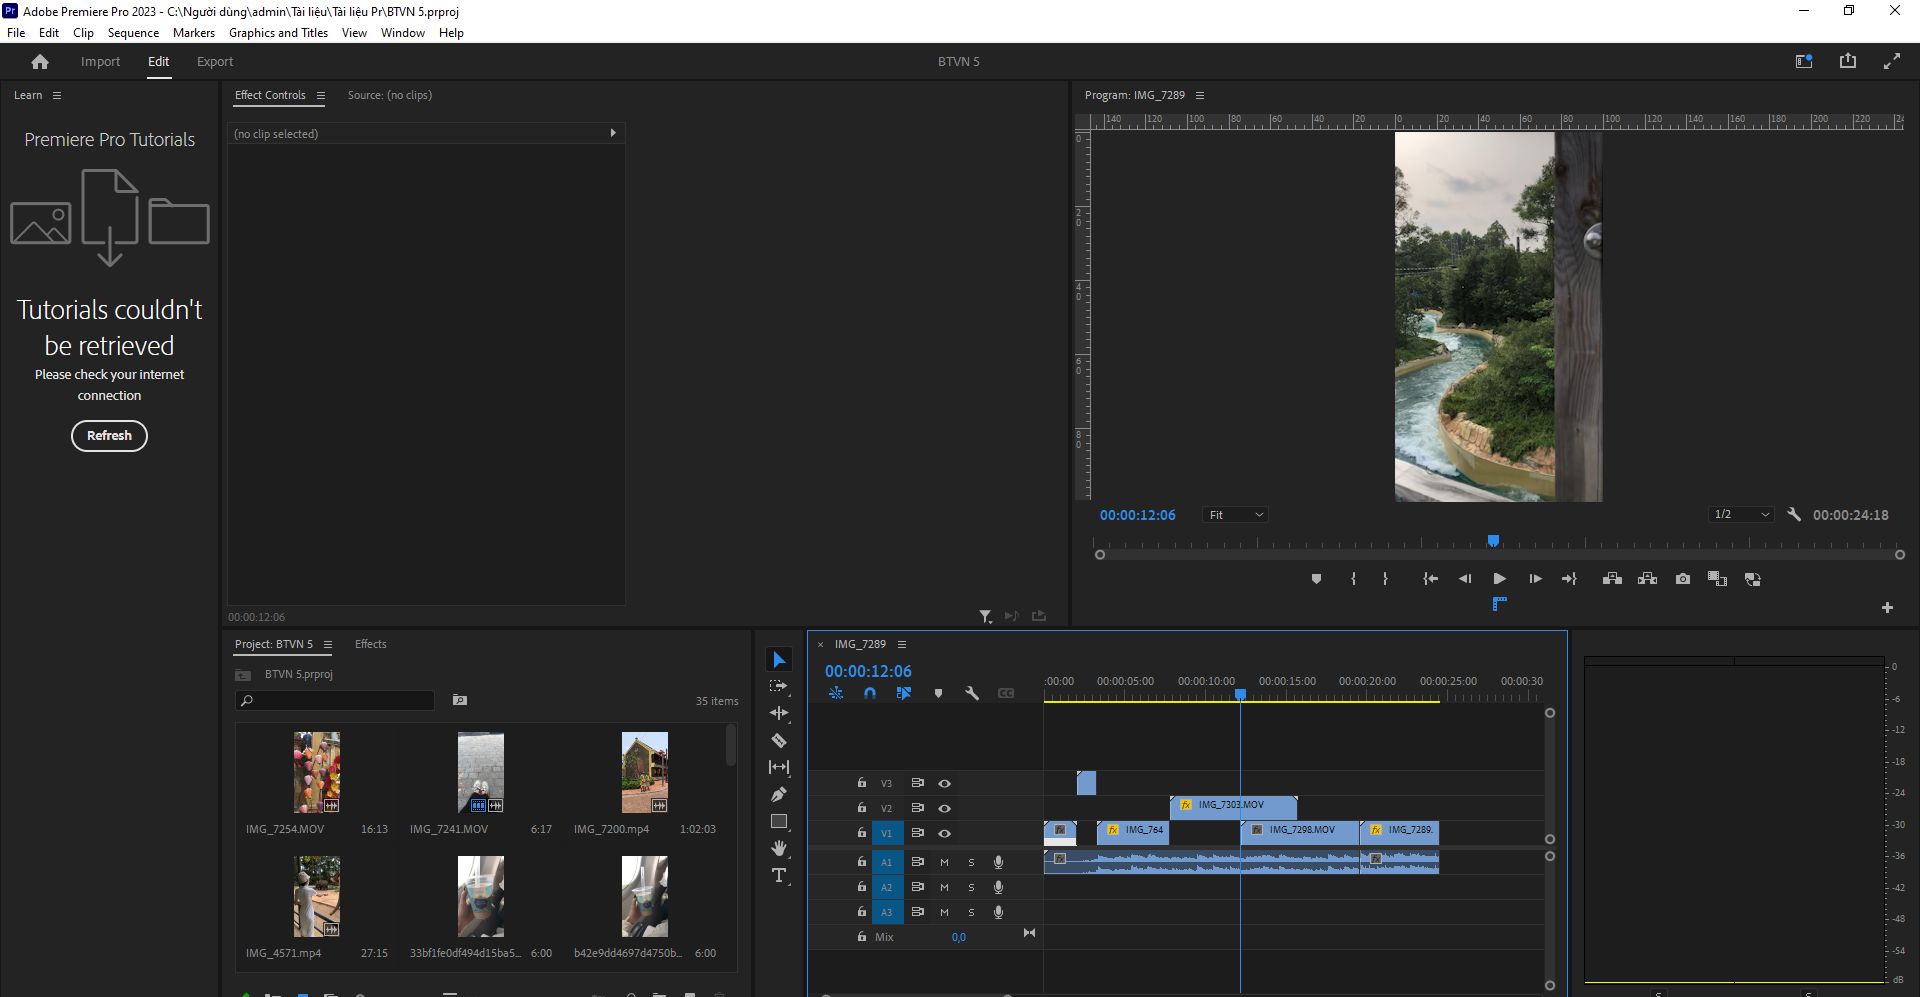The width and height of the screenshot is (1920, 997).
Task: Select the Selection tool arrow
Action: 779,660
